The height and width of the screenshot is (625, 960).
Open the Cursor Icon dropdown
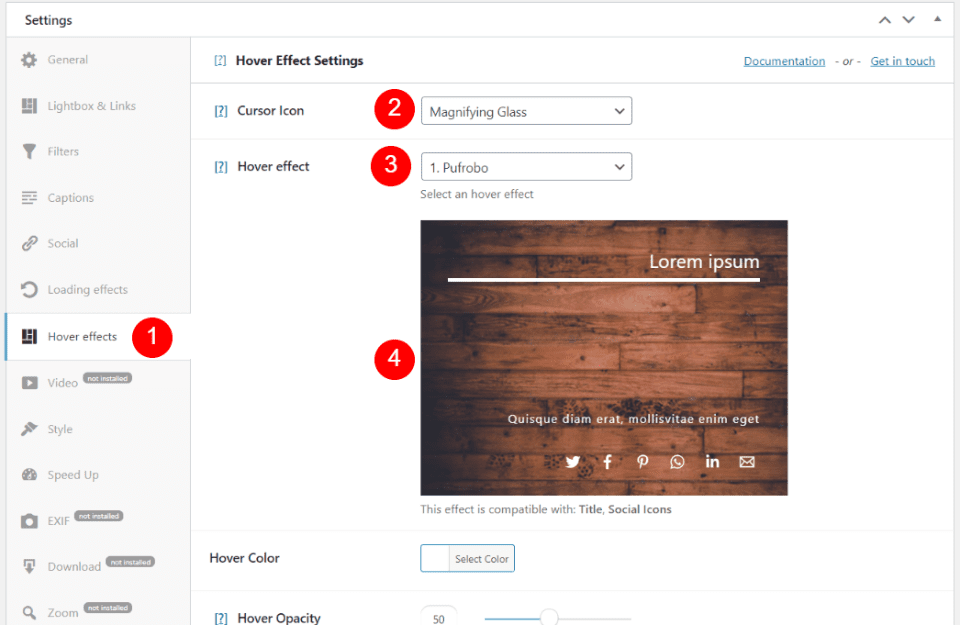click(526, 111)
